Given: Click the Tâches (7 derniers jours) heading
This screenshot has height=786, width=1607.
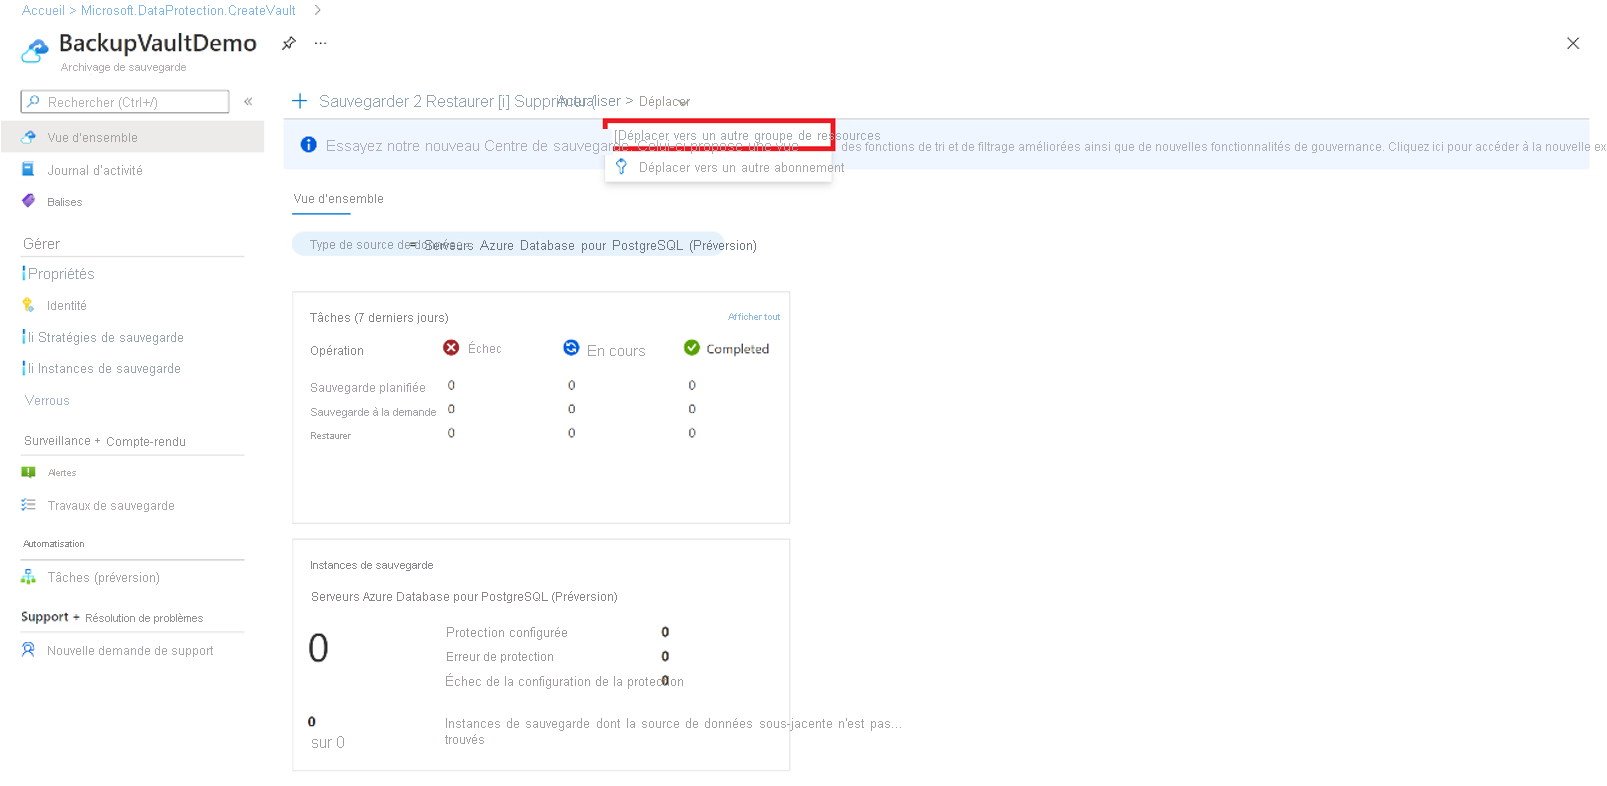Looking at the screenshot, I should (379, 318).
